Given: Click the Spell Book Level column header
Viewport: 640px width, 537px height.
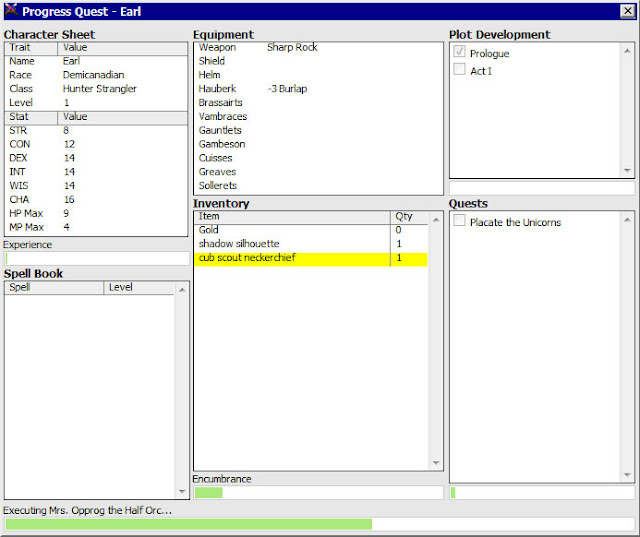Looking at the screenshot, I should pyautogui.click(x=140, y=287).
